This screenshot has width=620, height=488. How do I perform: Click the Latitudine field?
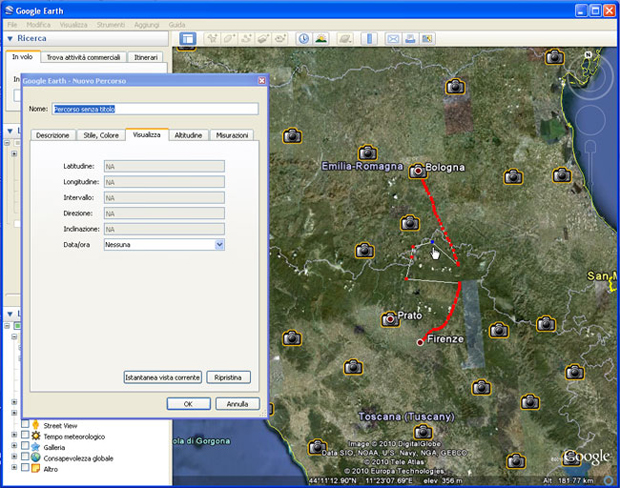coord(164,166)
